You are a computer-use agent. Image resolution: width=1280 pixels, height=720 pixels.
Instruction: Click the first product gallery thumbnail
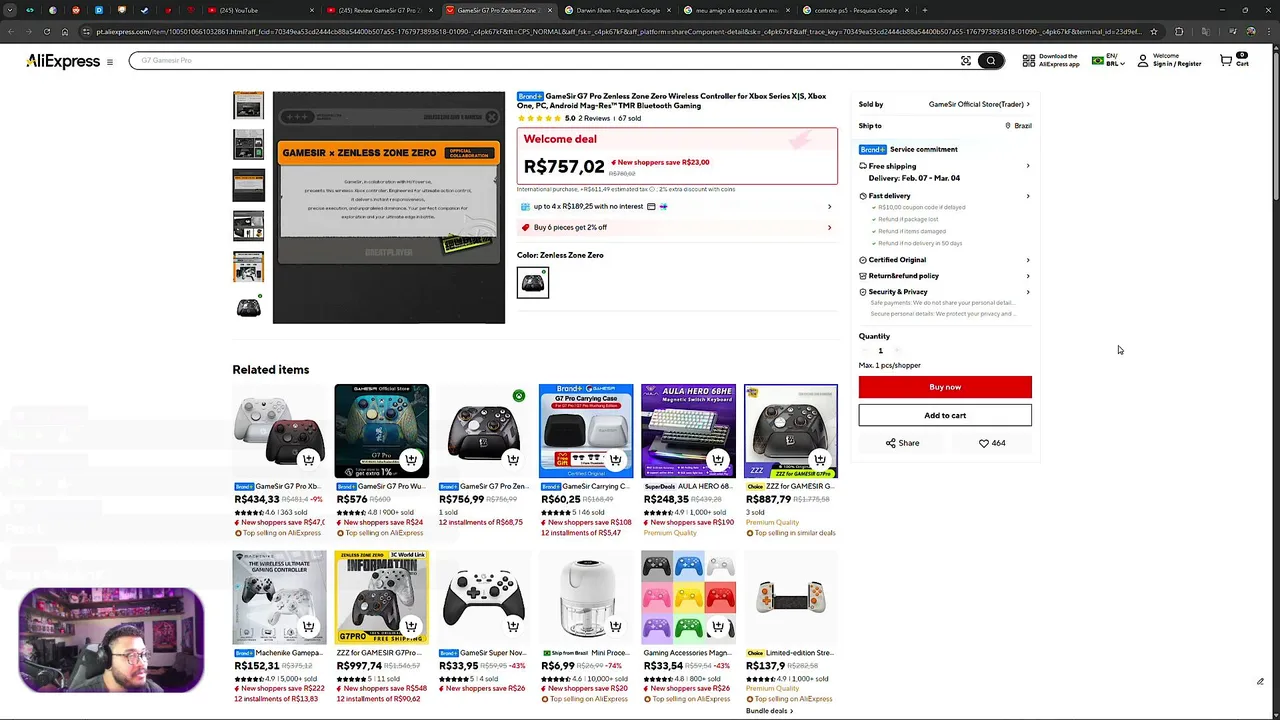click(249, 106)
